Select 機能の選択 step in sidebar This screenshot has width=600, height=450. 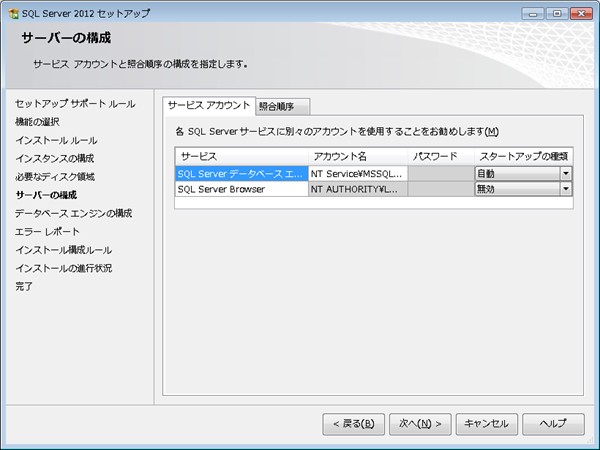click(x=38, y=122)
